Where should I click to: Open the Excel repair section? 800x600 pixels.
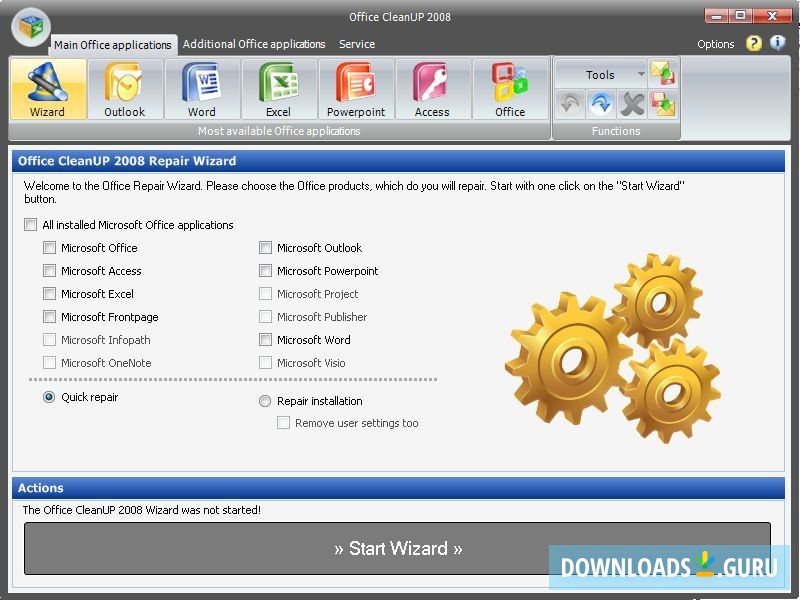coord(279,89)
